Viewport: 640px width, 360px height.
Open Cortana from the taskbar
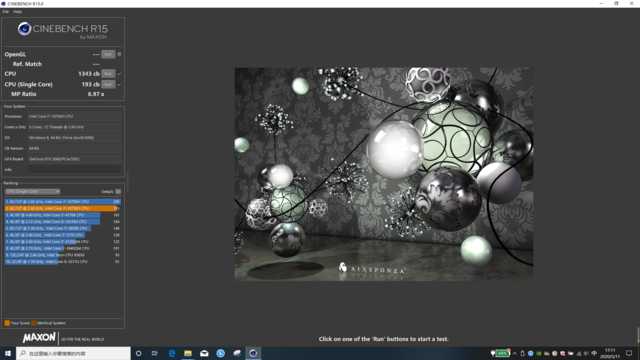tap(139, 353)
